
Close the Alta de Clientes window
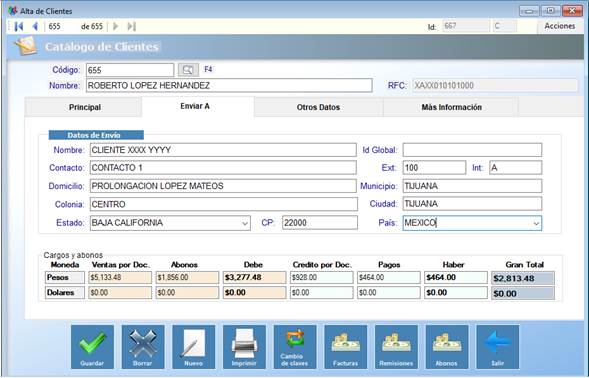tap(572, 11)
